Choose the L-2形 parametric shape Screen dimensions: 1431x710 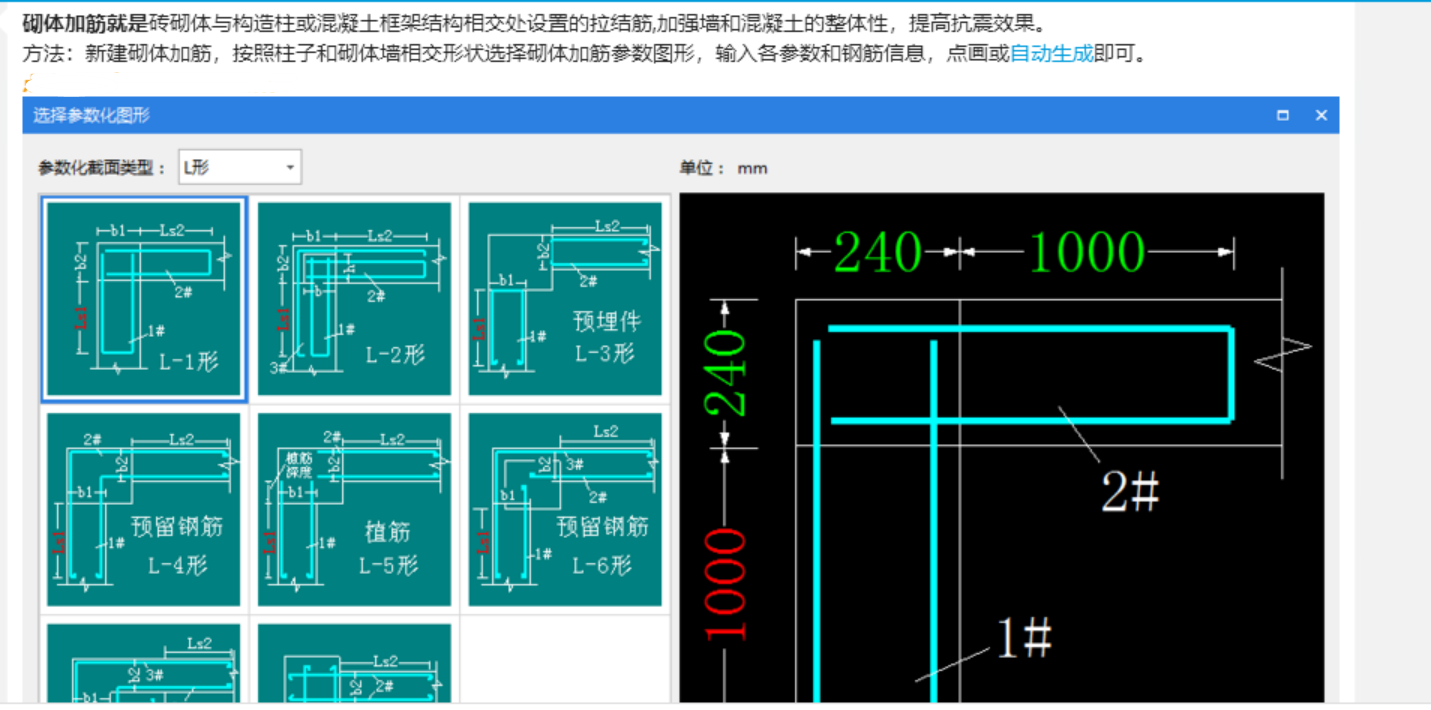(x=354, y=299)
